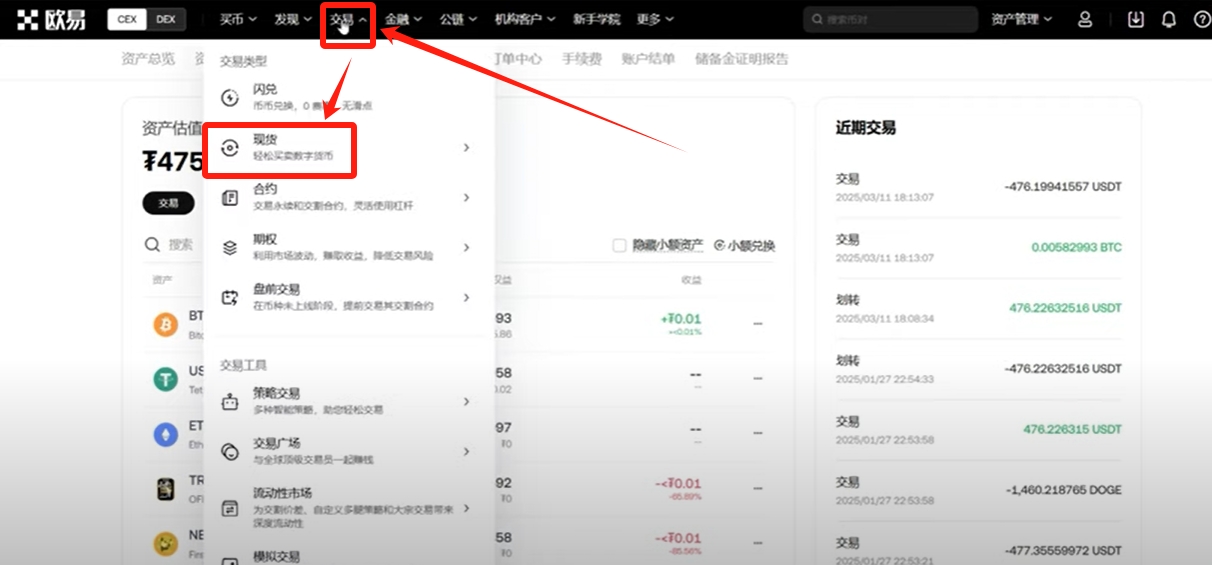This screenshot has width=1212, height=565.
Task: Open the 资产管理 dropdown
Action: [1021, 19]
